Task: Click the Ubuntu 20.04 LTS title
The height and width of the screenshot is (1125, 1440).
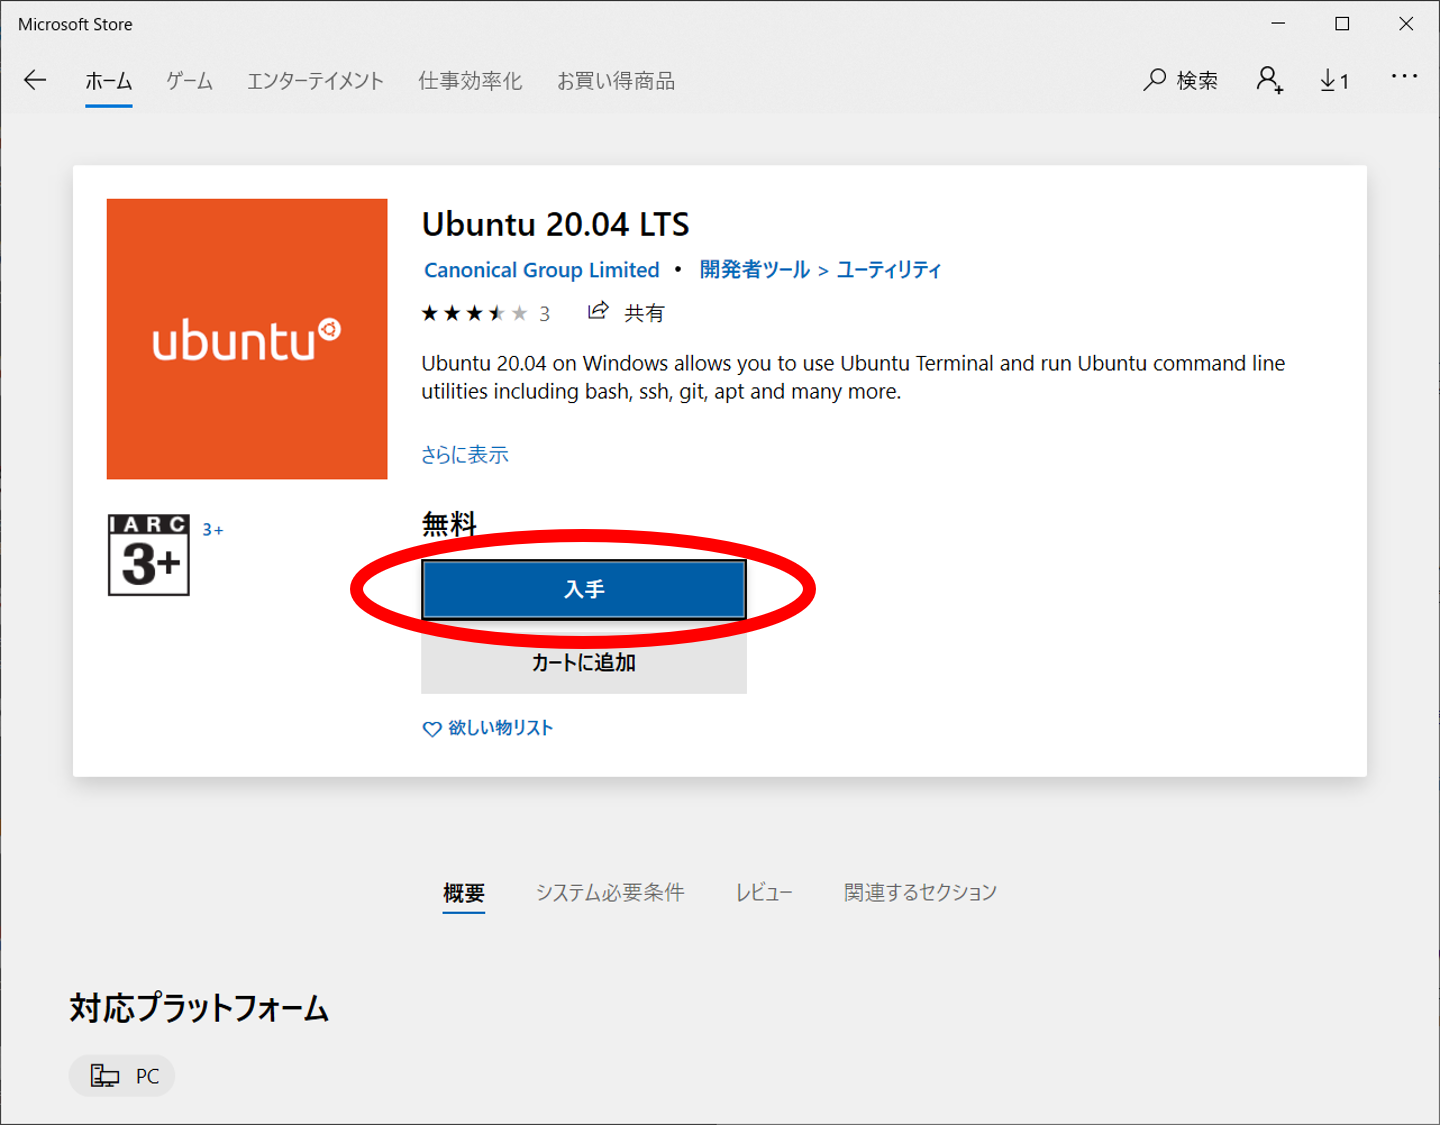Action: pyautogui.click(x=556, y=224)
